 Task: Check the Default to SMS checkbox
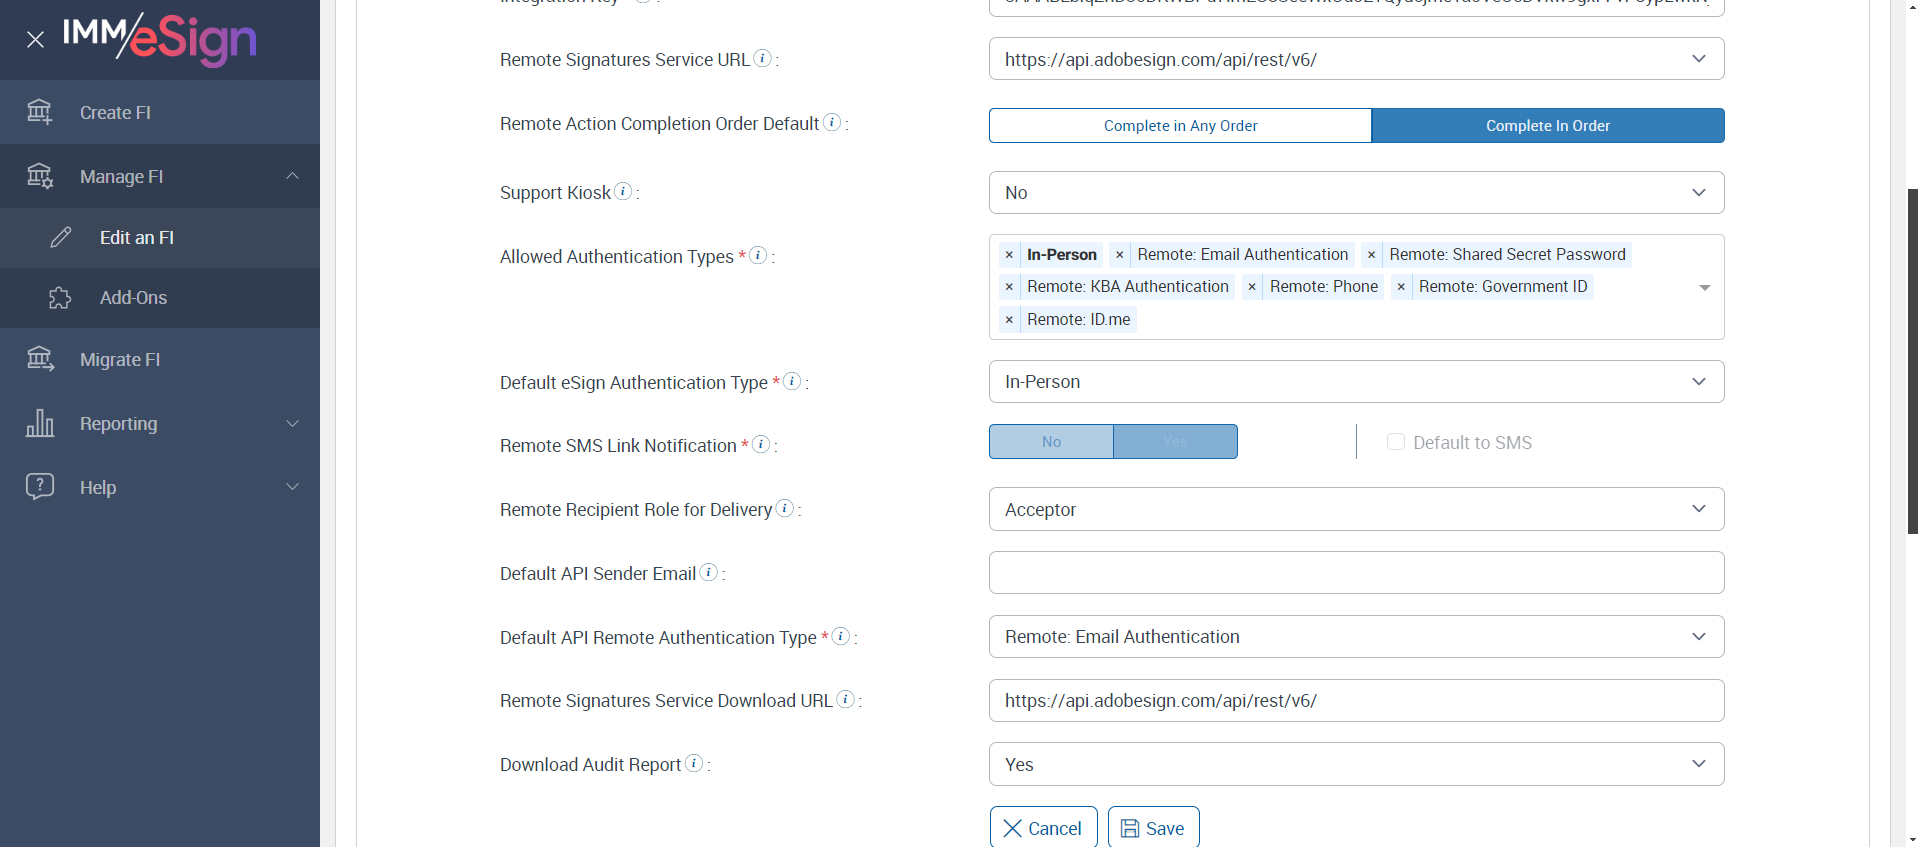1396,442
